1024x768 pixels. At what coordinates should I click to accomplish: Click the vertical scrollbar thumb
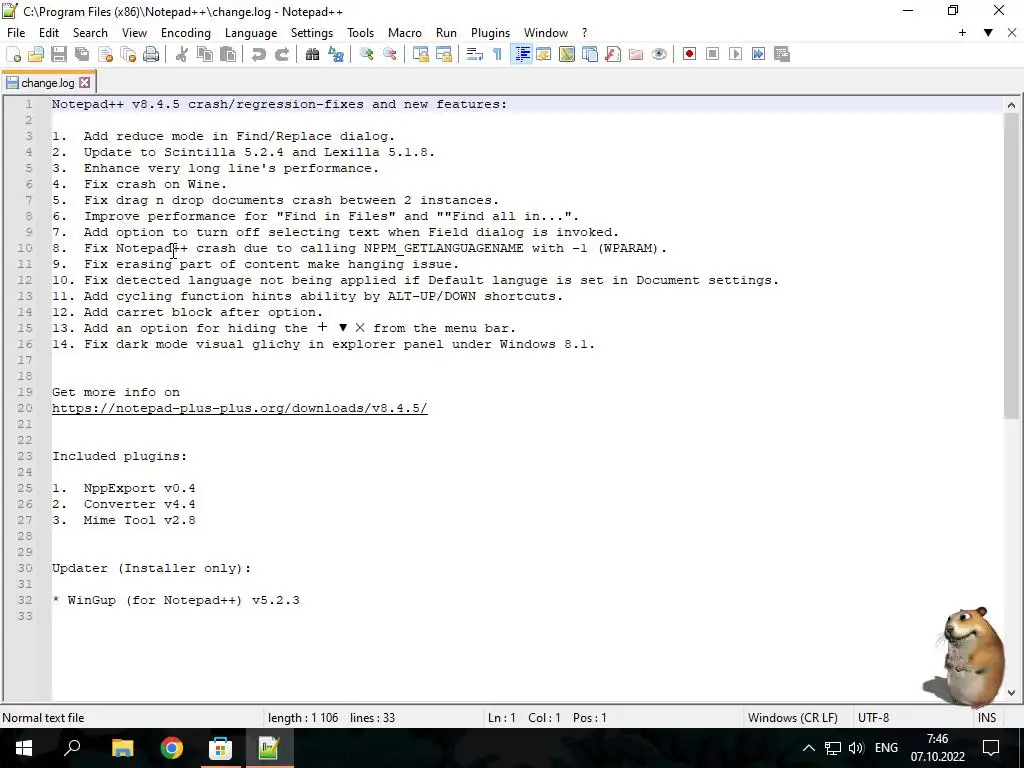(1011, 265)
